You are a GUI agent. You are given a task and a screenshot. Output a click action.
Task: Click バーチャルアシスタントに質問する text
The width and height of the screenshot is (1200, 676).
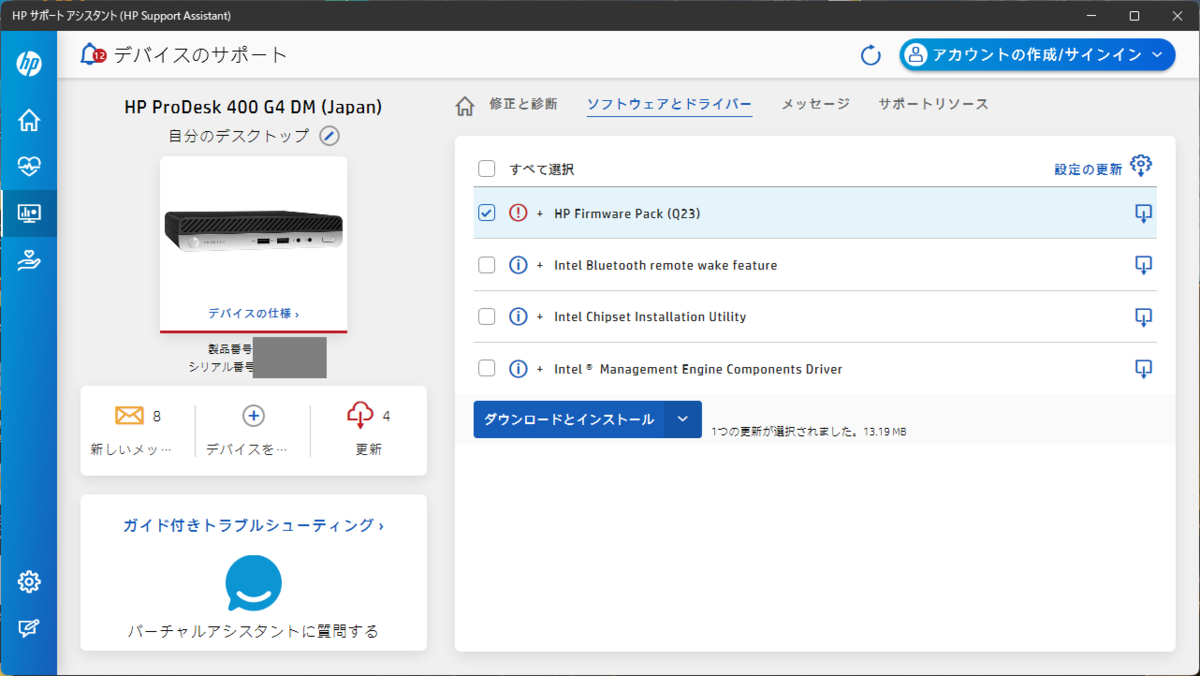[x=253, y=631]
